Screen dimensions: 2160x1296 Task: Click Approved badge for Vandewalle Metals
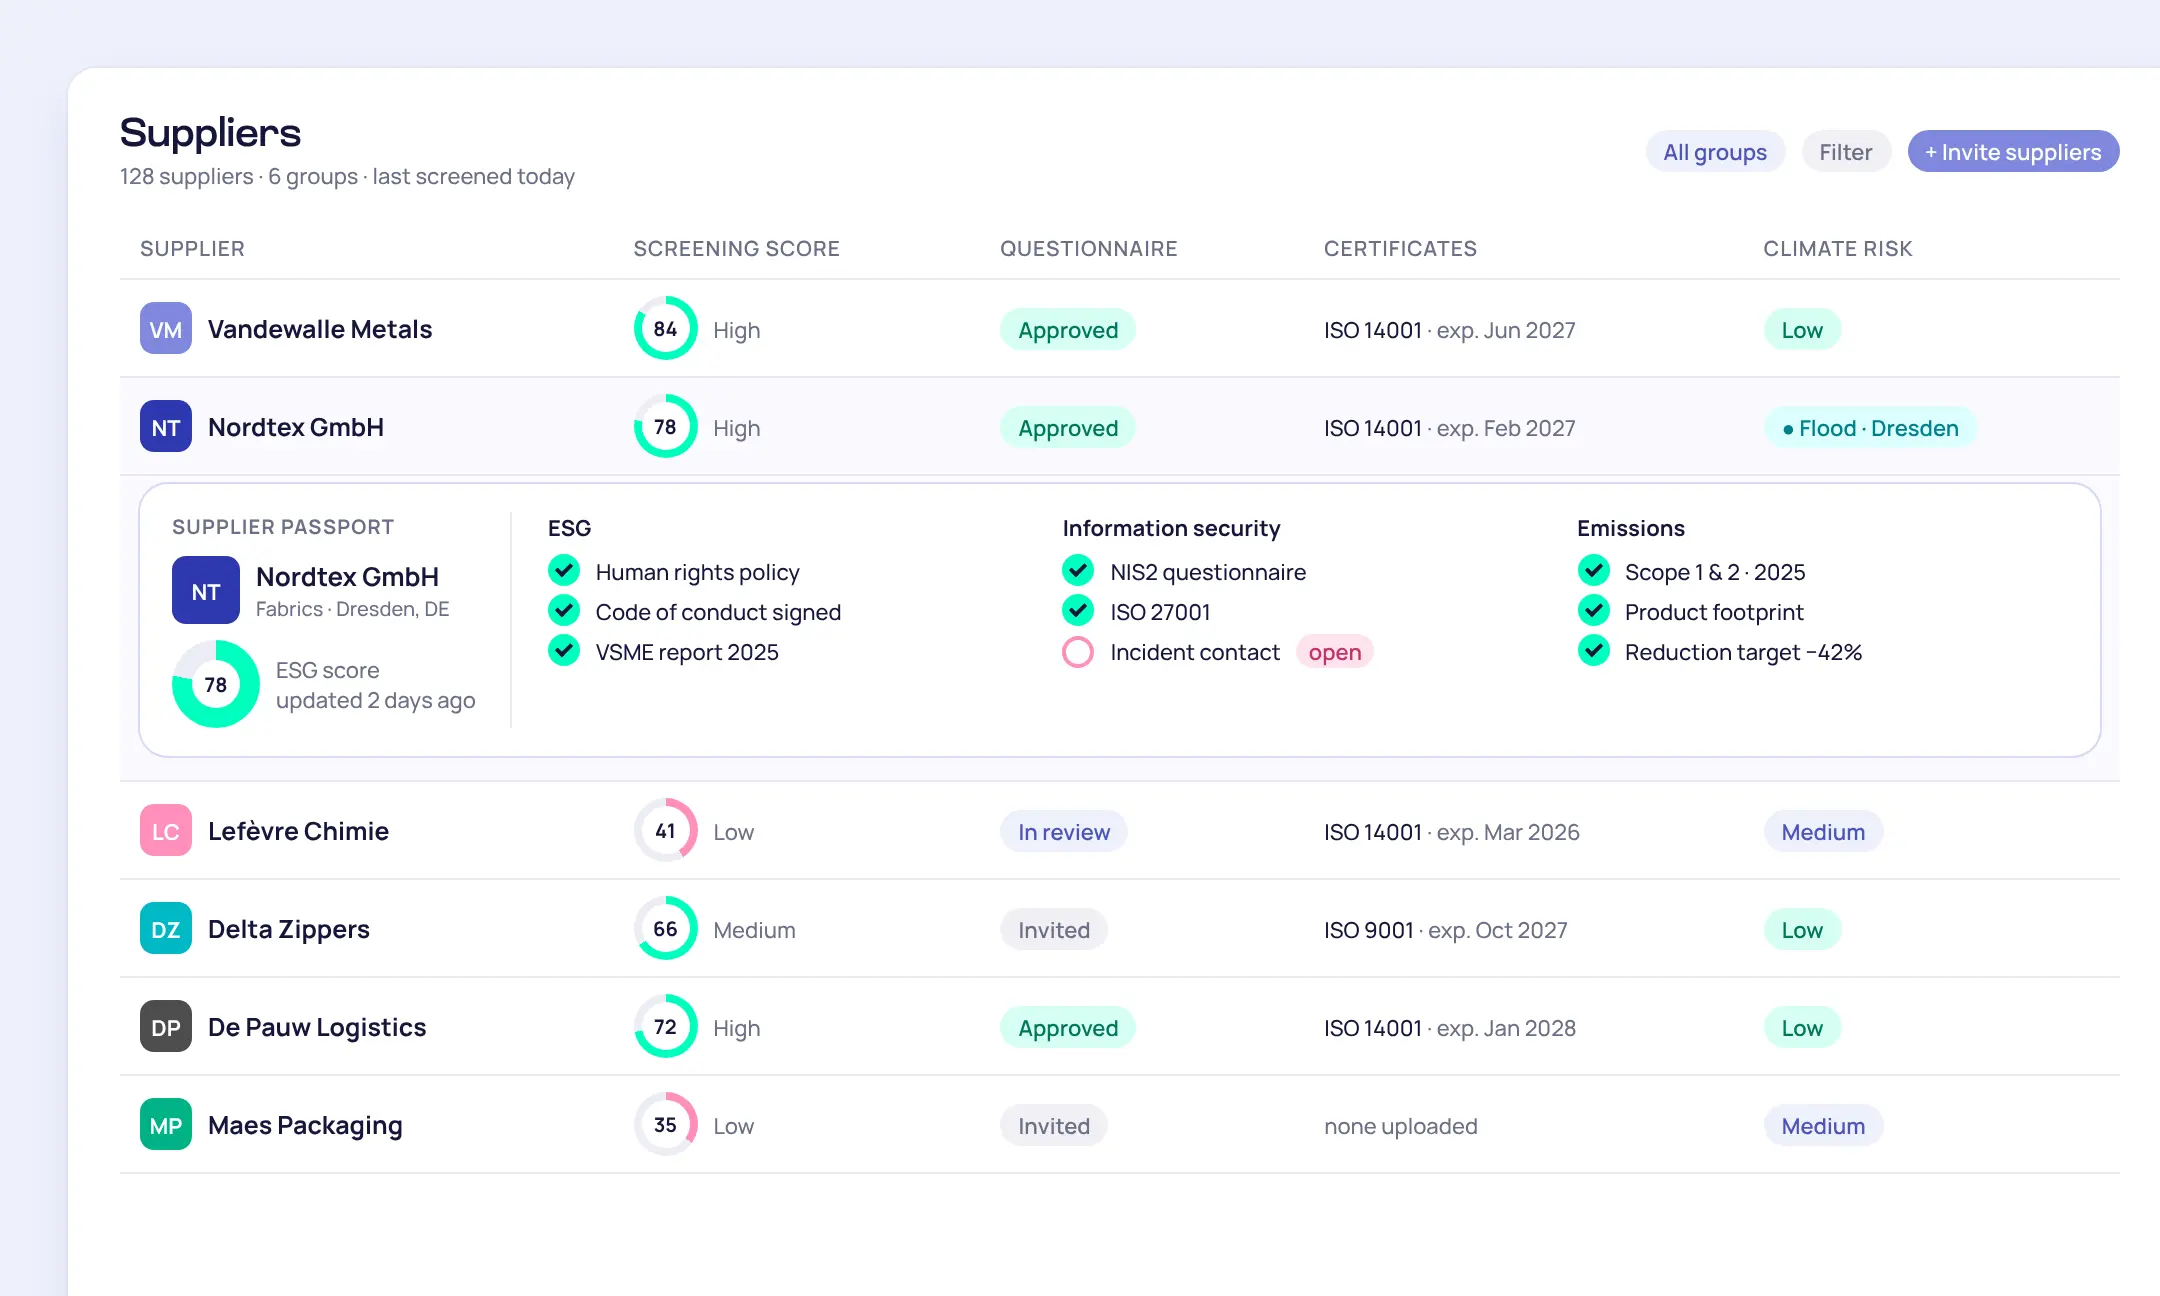(x=1068, y=330)
